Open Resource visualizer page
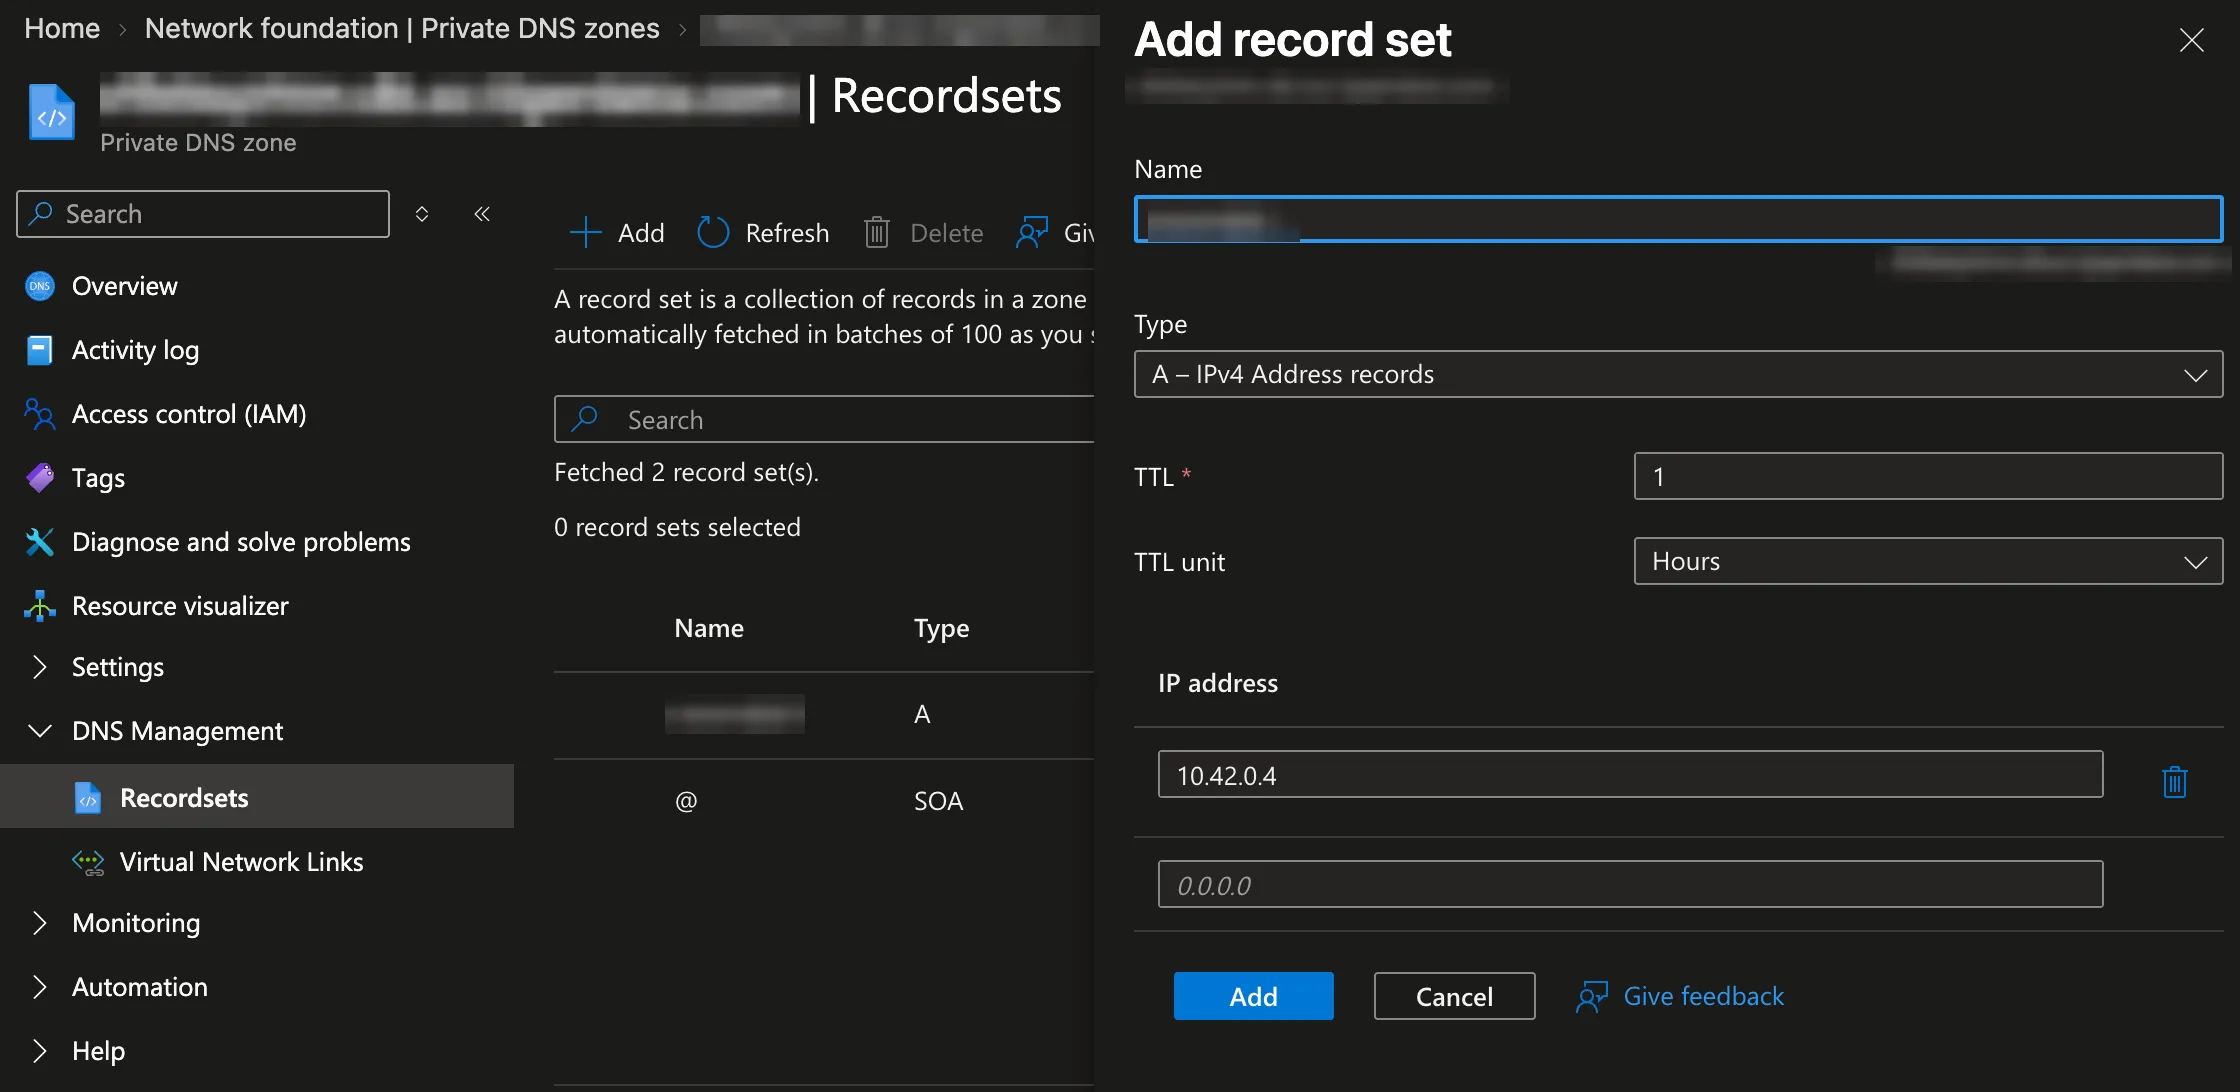Screen dimensions: 2240x1092 180,606
